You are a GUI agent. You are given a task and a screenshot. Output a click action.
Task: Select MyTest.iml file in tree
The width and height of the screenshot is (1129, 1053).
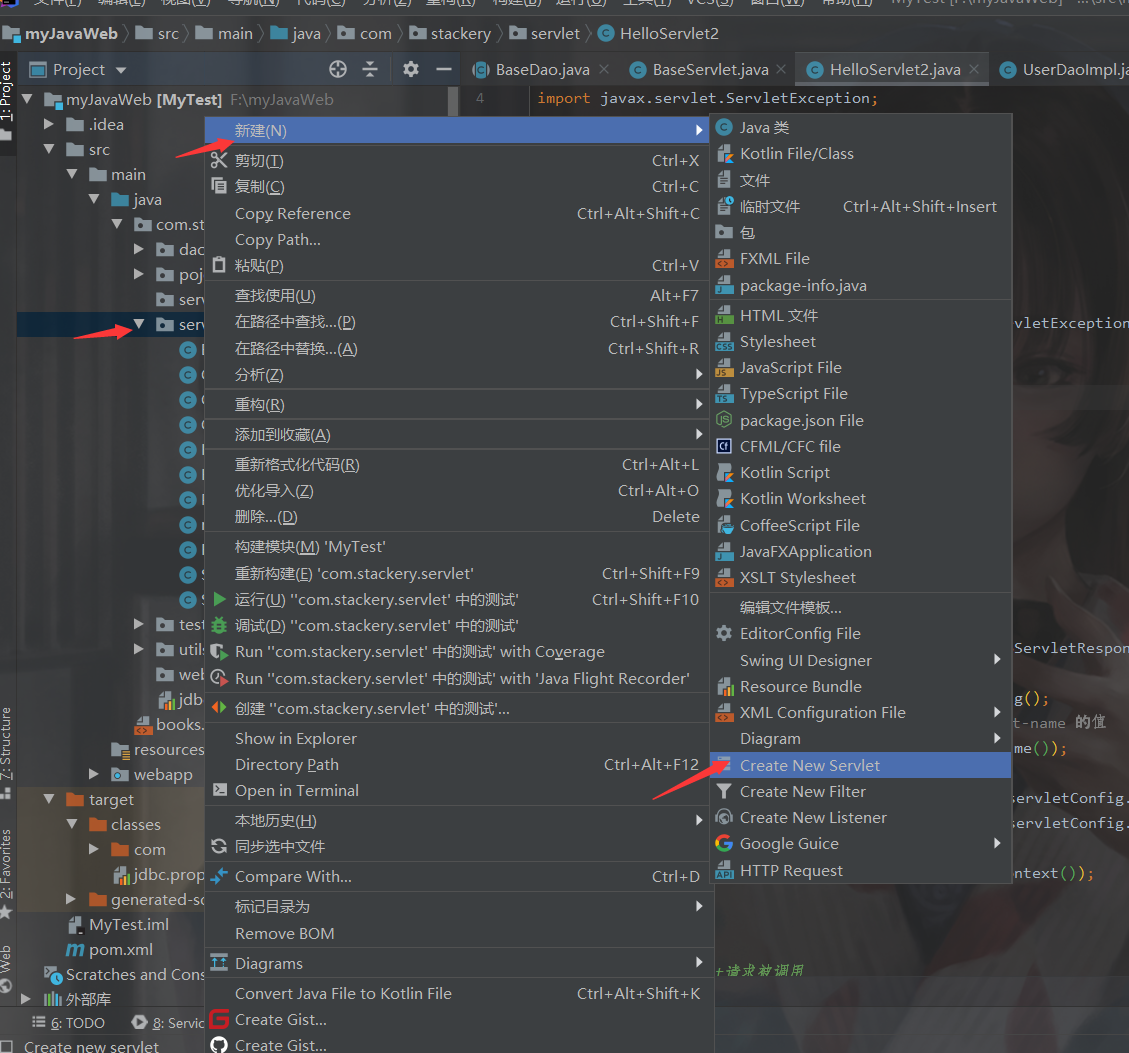[120, 924]
